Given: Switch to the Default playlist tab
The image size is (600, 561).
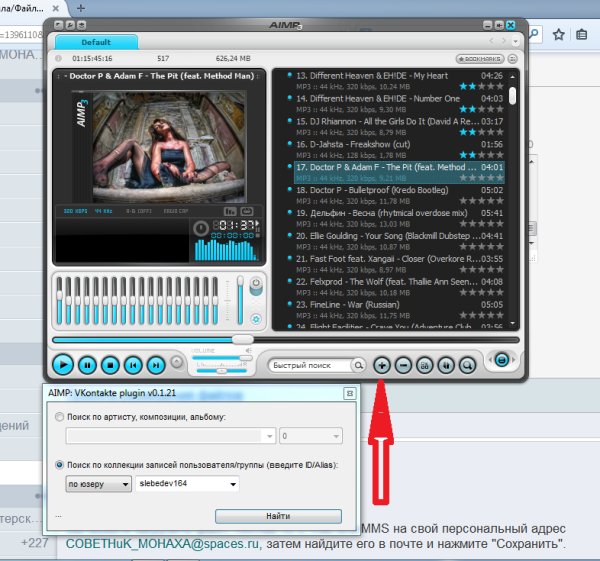Looking at the screenshot, I should click(x=96, y=42).
